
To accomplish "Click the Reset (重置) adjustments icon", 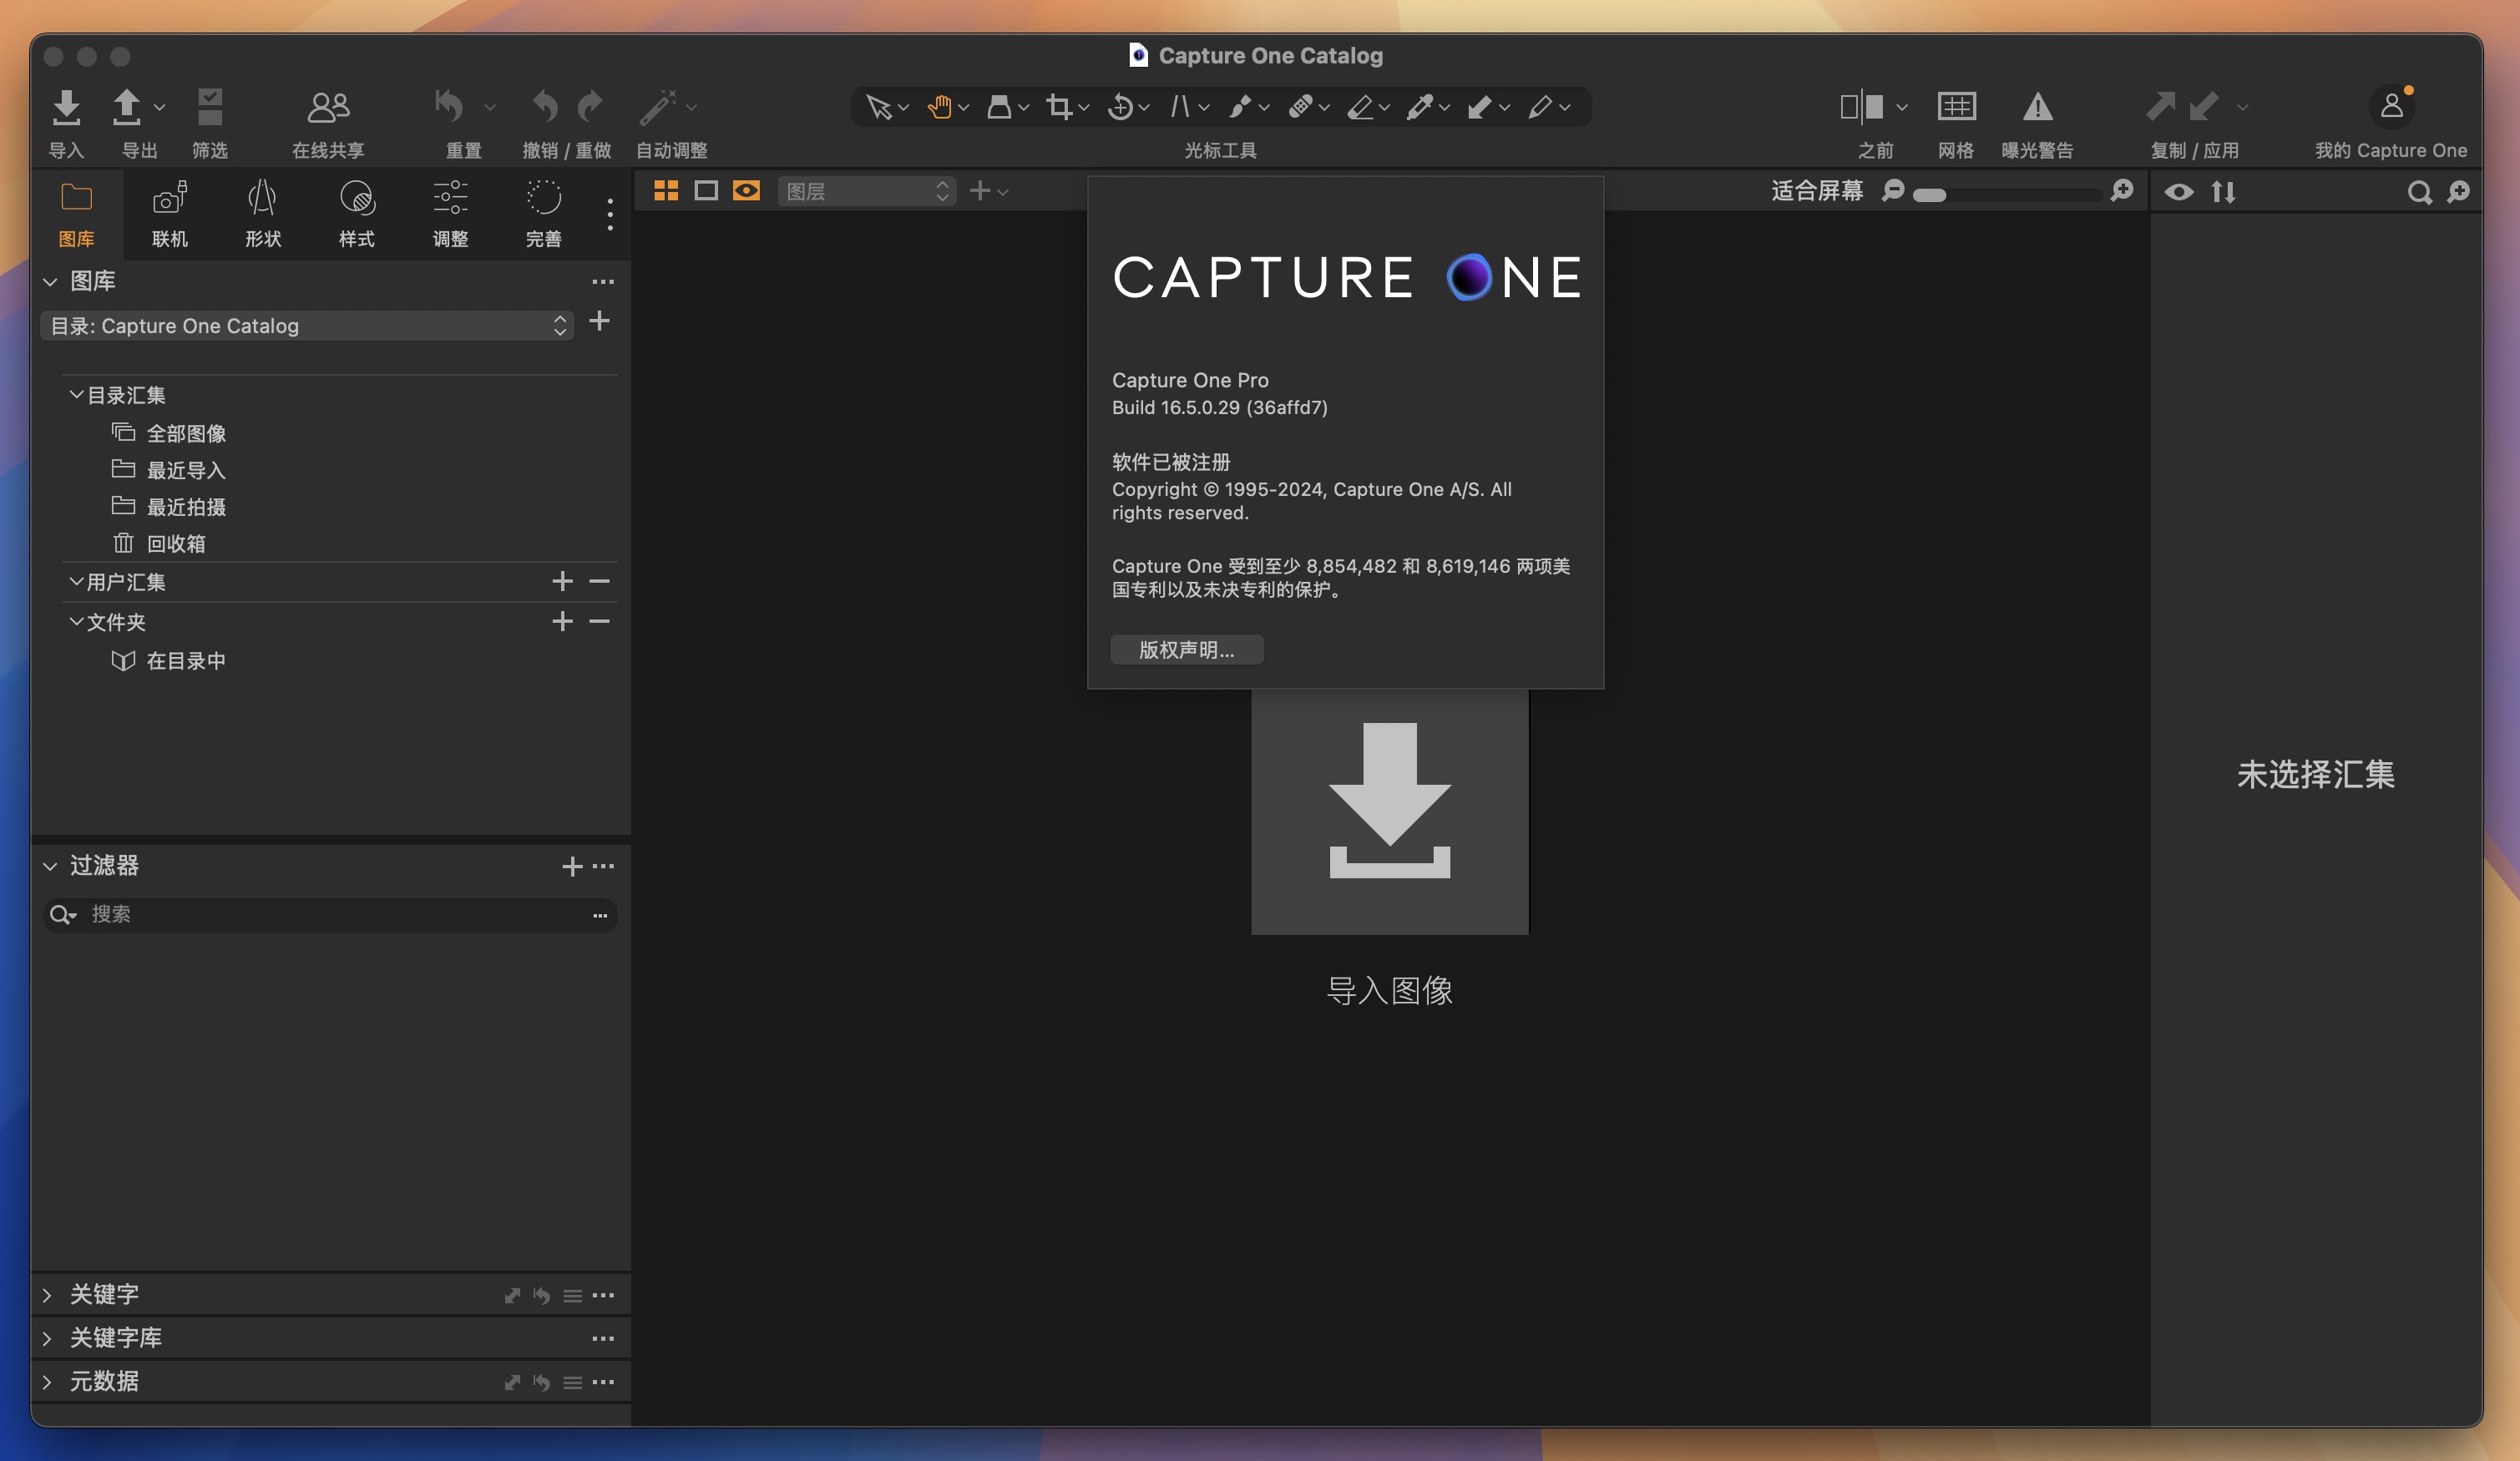I will (x=449, y=106).
